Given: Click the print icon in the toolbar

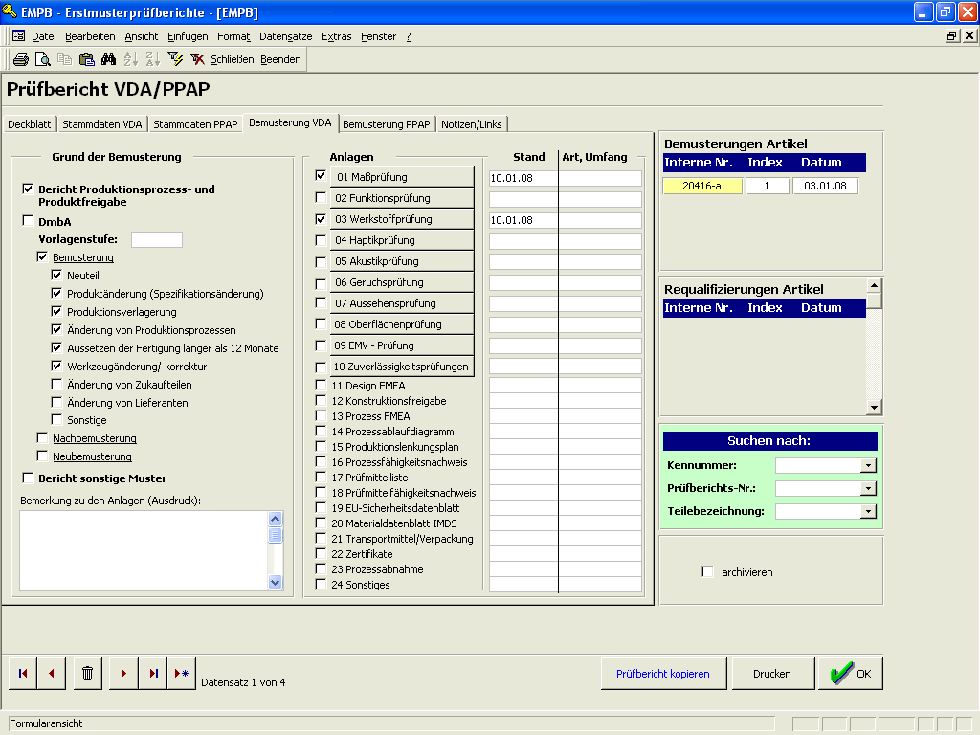Looking at the screenshot, I should click(x=20, y=59).
